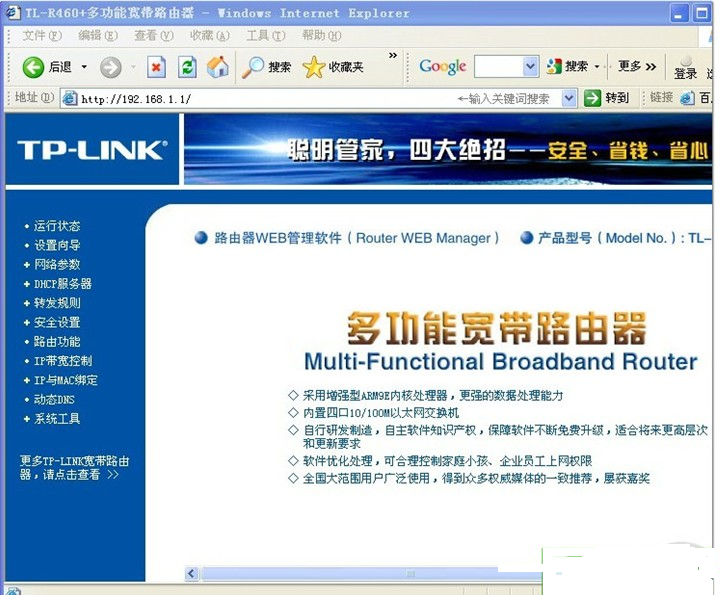Click the Google toolbar search icon button
This screenshot has height=595, width=720.
point(556,67)
